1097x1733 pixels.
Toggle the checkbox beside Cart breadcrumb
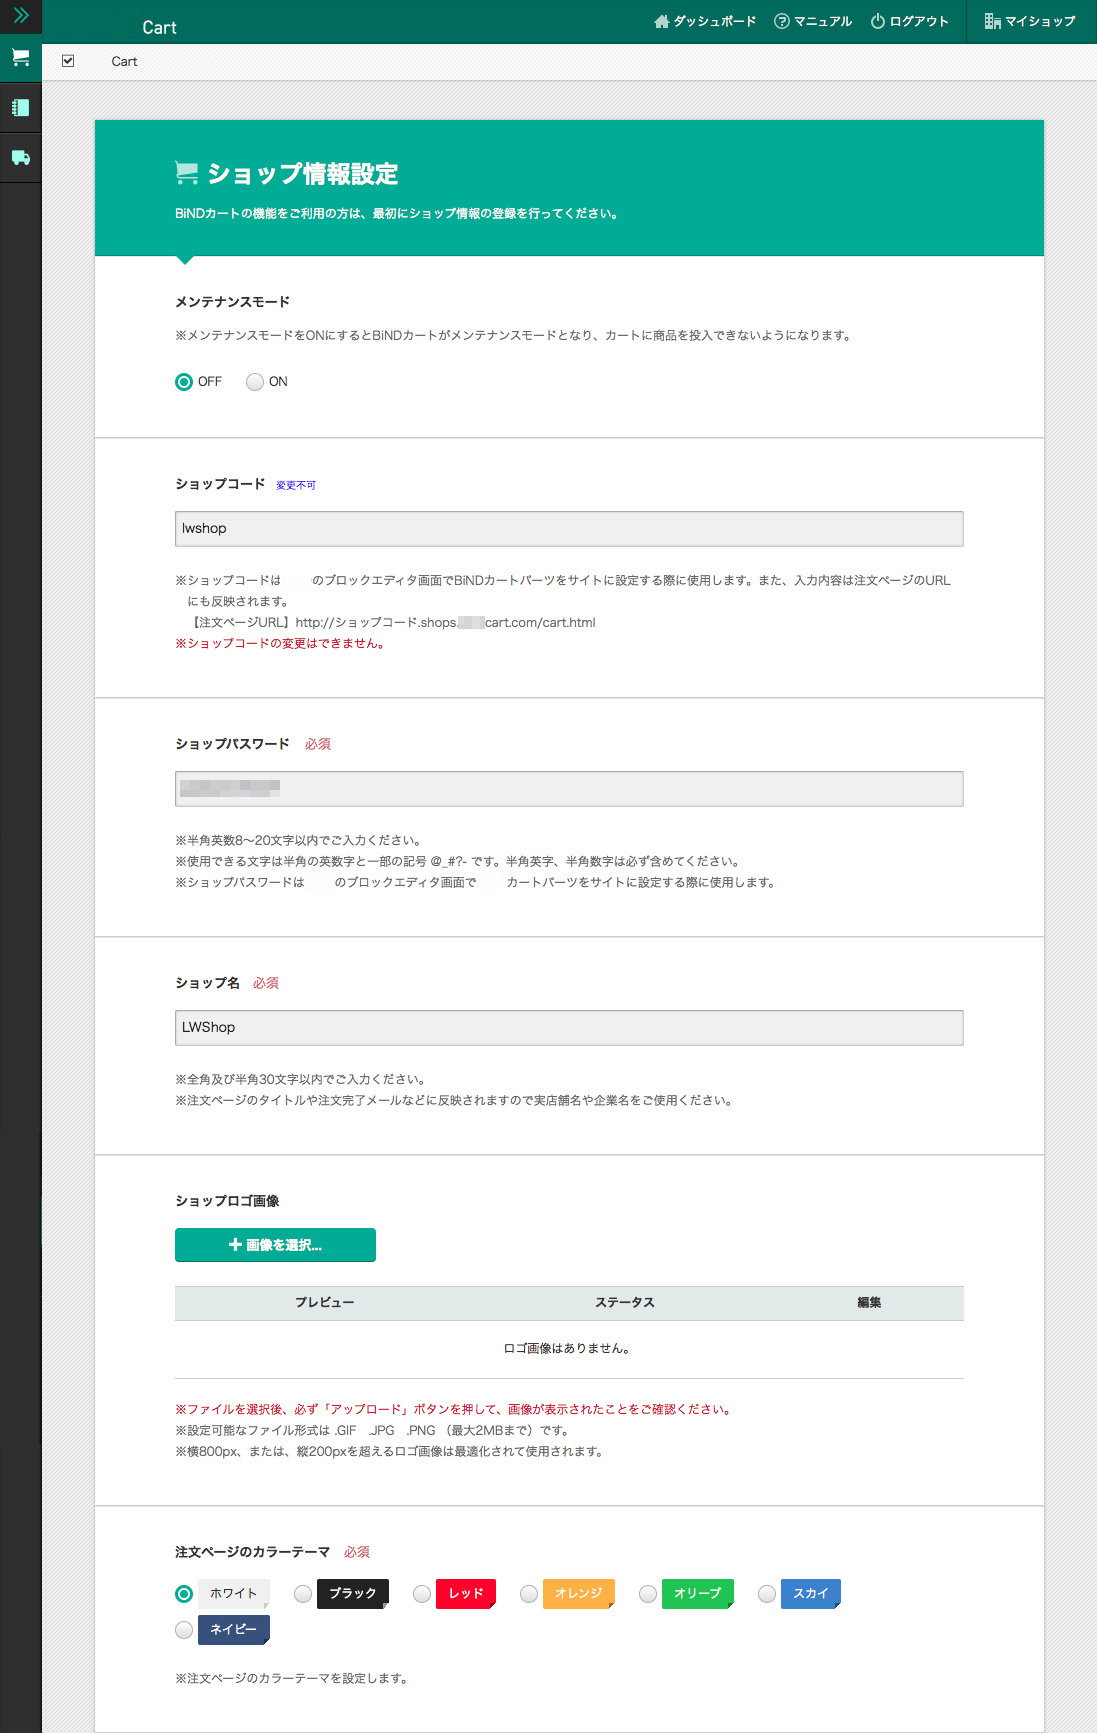point(68,61)
